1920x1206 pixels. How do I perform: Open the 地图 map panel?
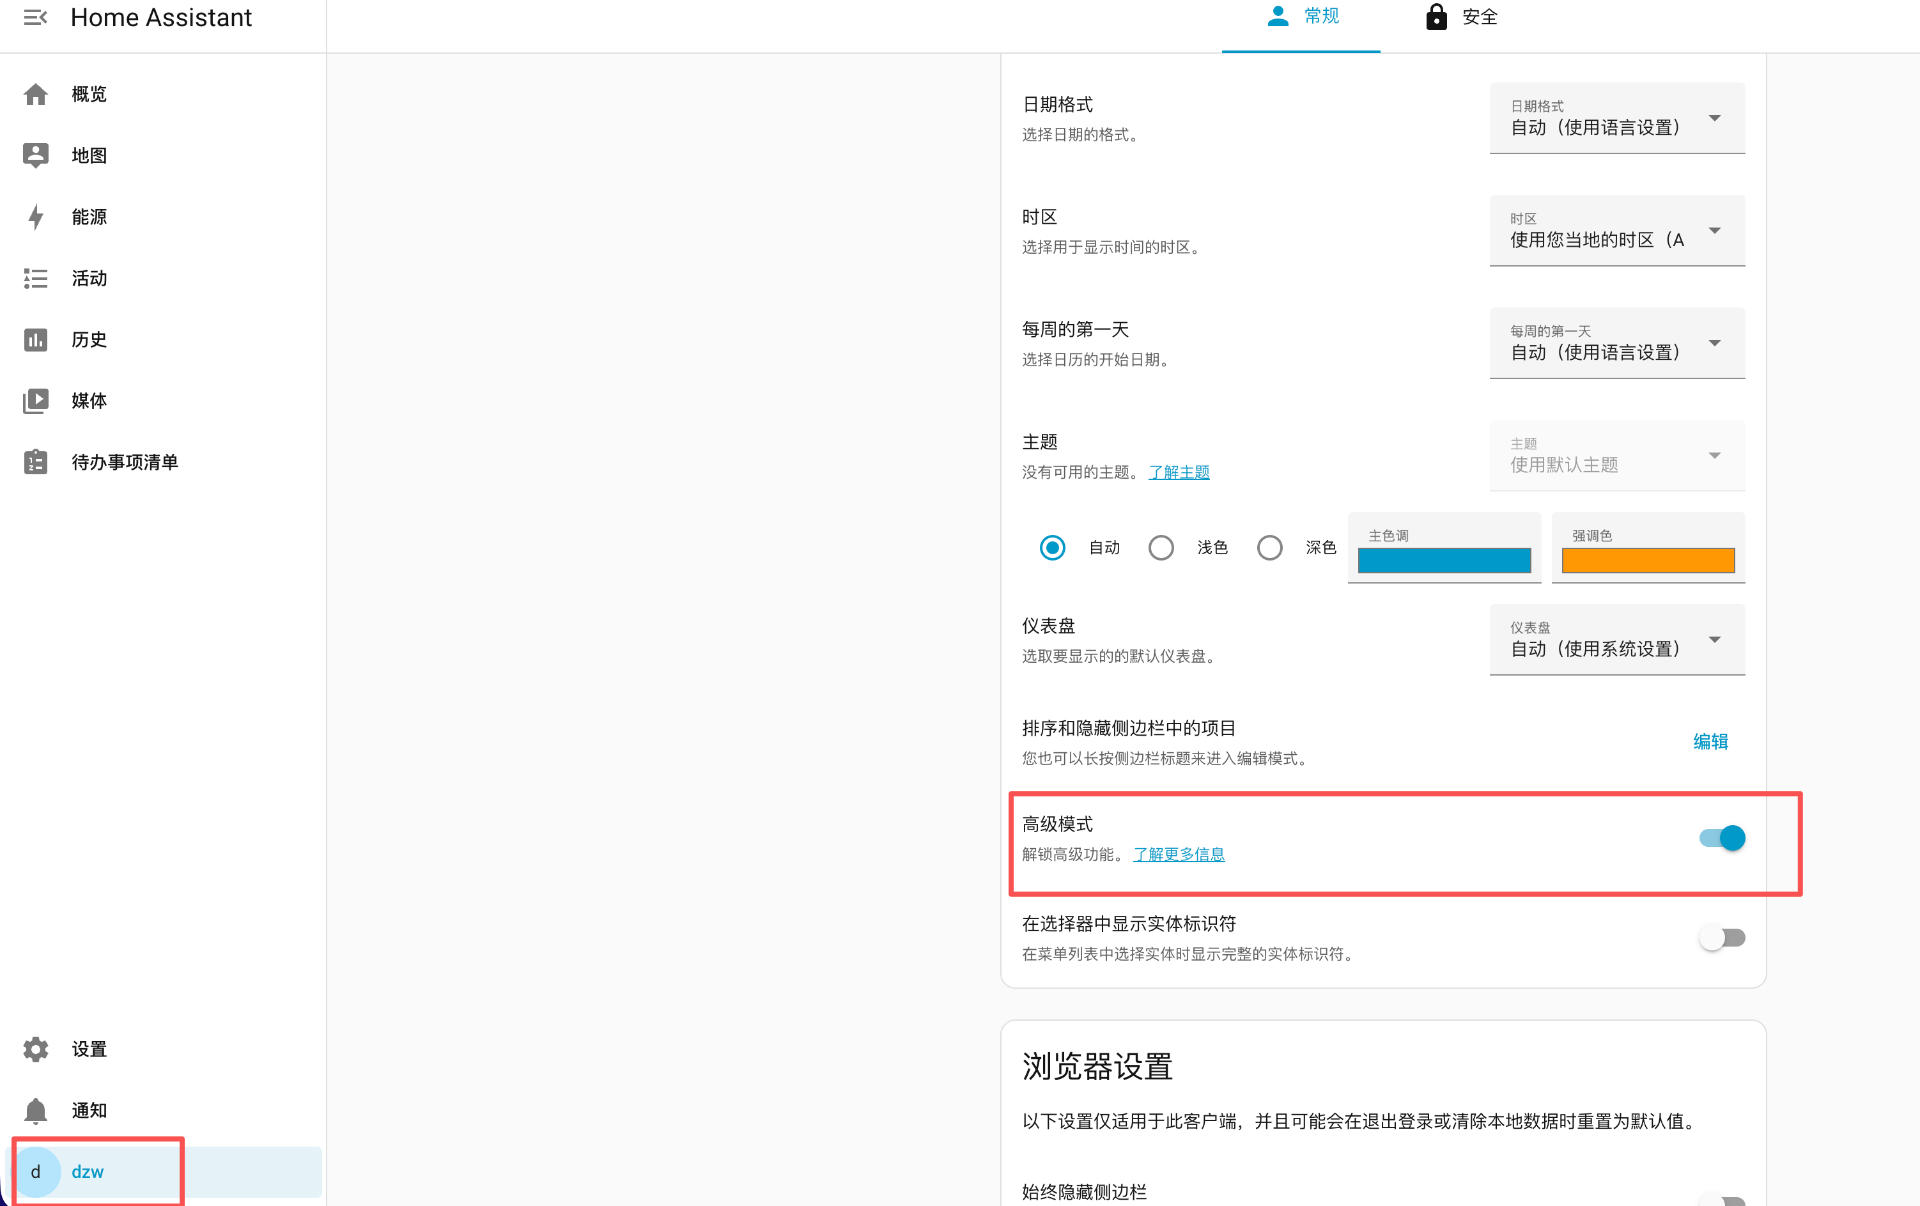tap(88, 155)
